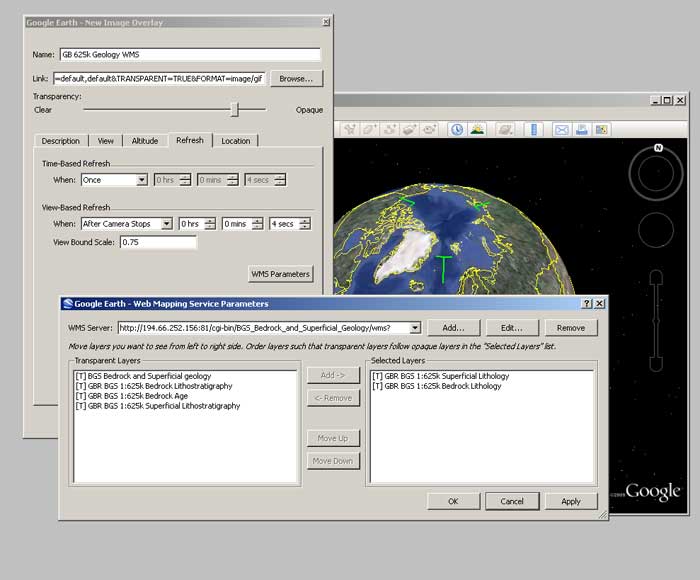Select GBR BGS 1:625k Superficial Lithostratigraphy layer
Screen dimensions: 700x580
click(x=158, y=406)
